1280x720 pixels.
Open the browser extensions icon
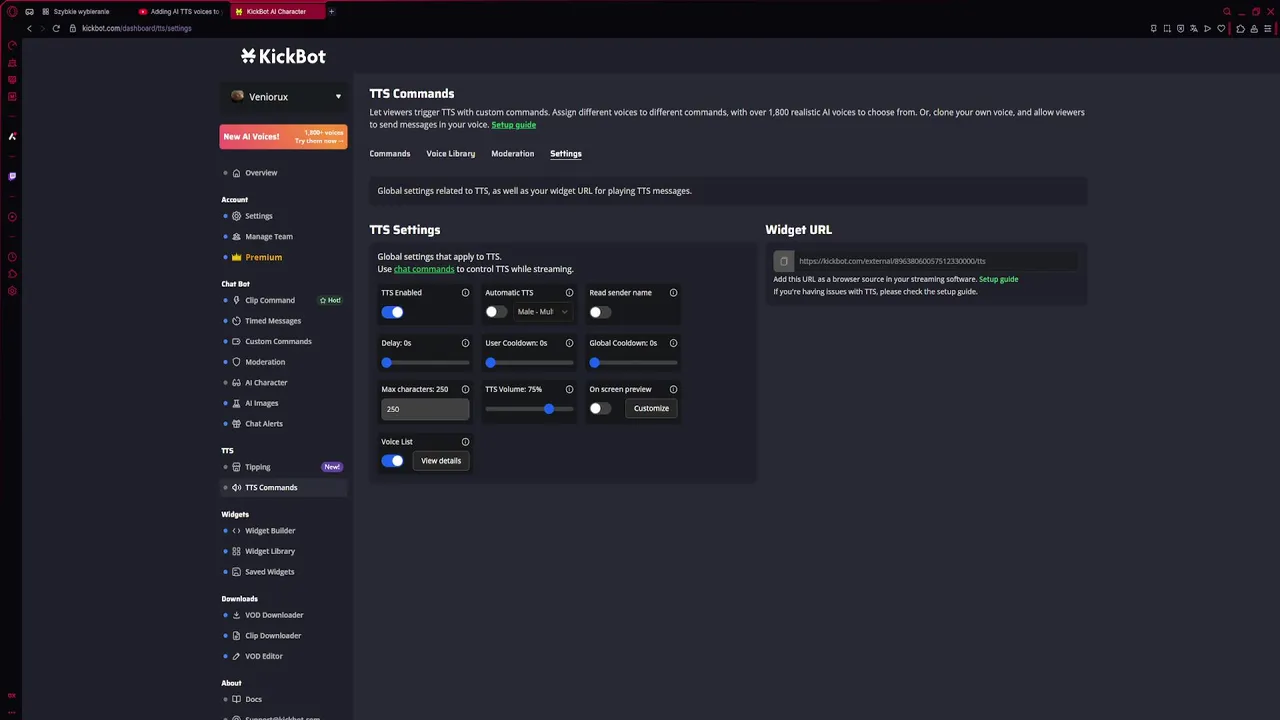click(x=1241, y=28)
